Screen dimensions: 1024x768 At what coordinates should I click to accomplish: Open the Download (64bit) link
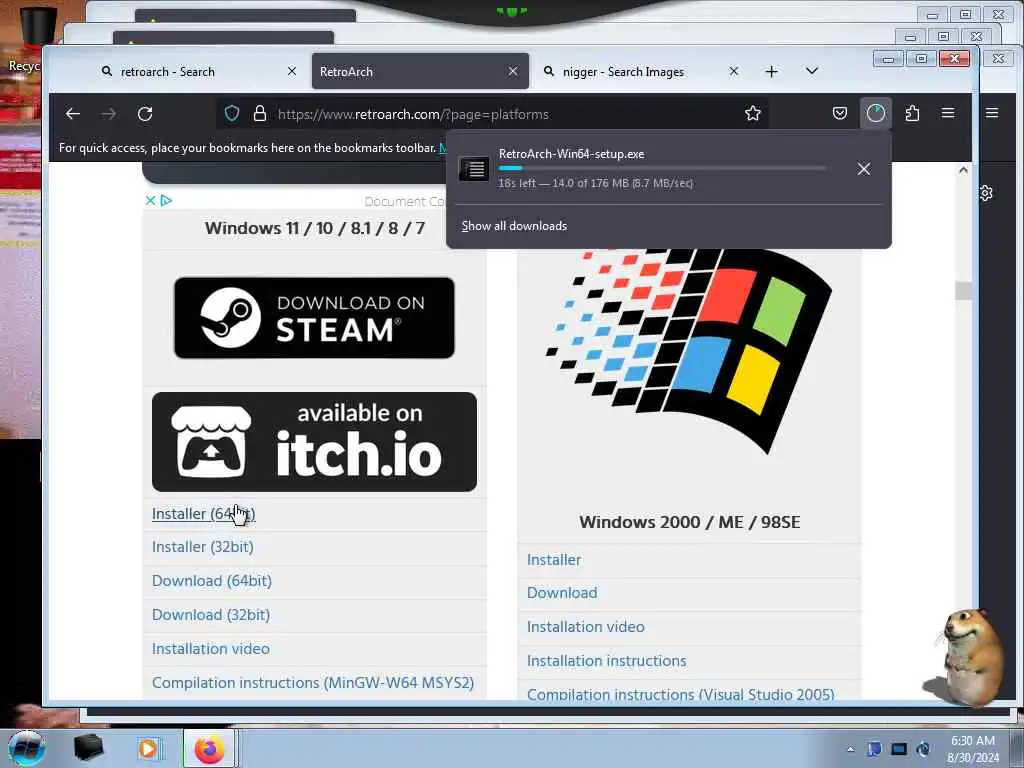click(212, 581)
